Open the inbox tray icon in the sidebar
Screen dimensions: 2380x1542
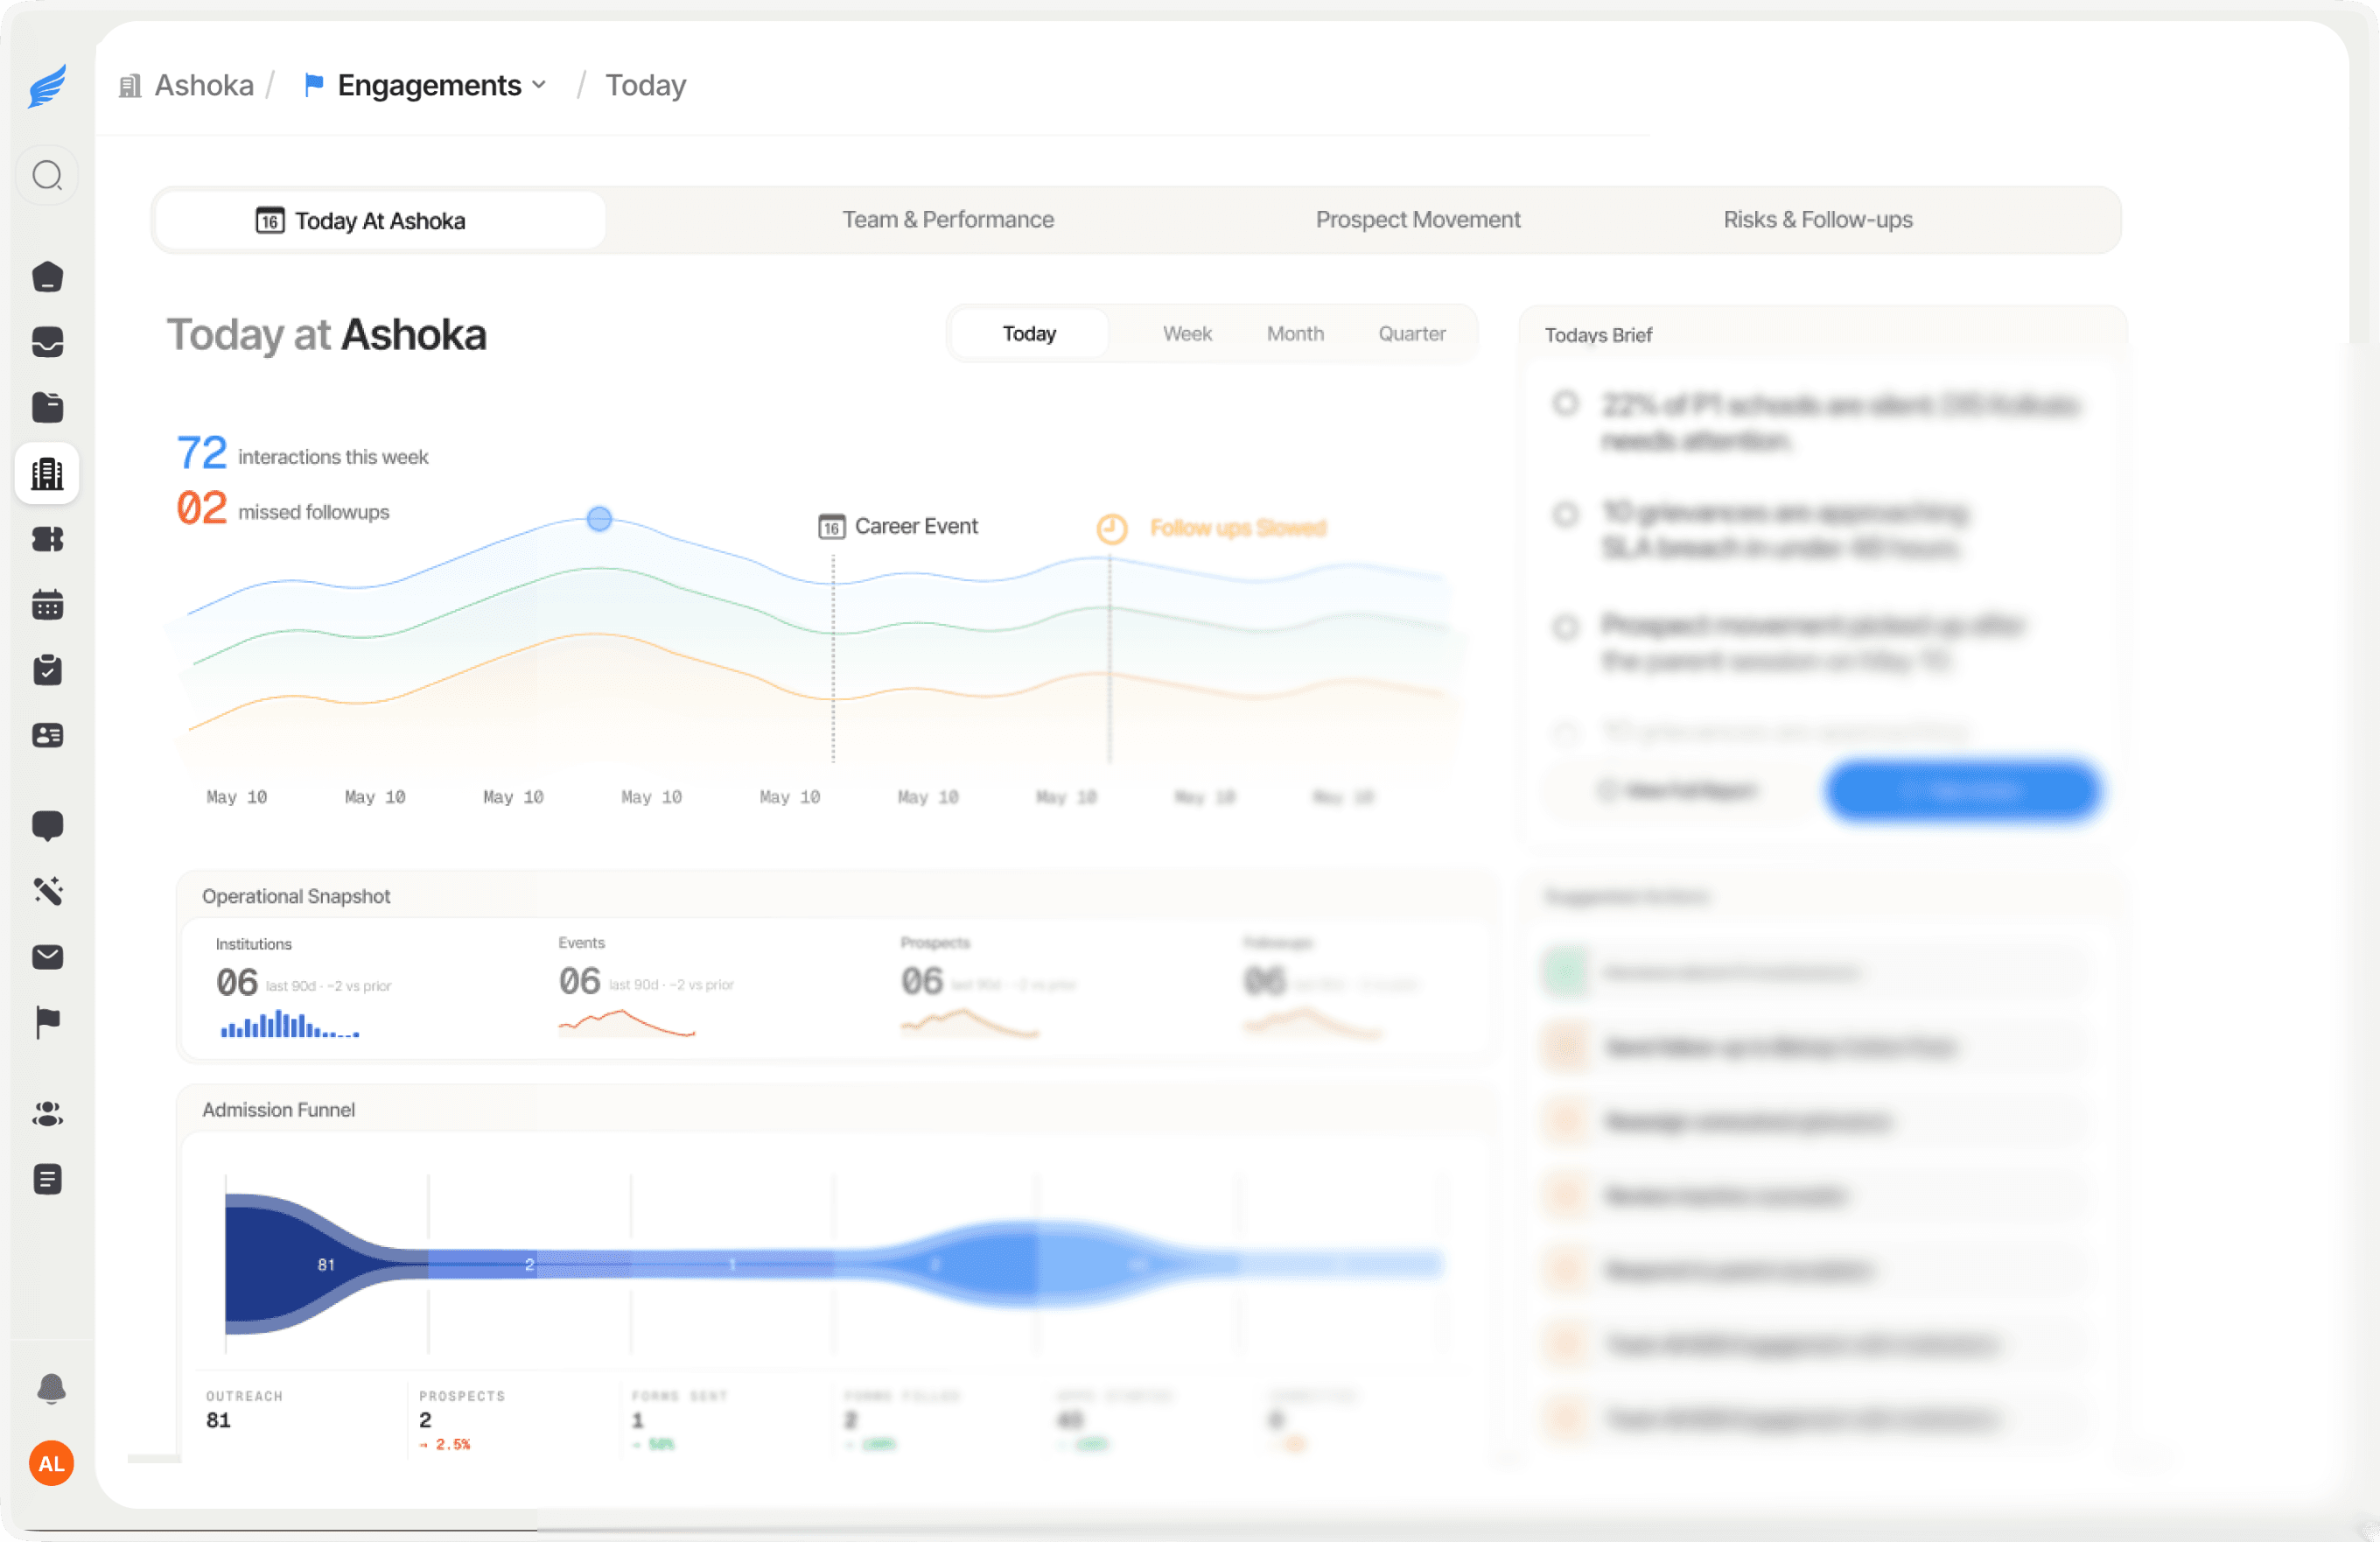click(x=47, y=342)
